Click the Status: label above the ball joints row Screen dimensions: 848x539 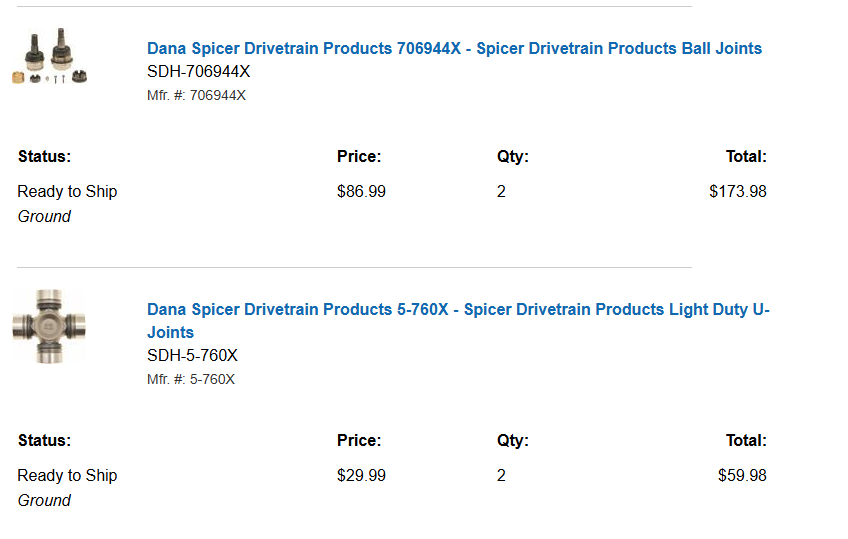[x=44, y=156]
